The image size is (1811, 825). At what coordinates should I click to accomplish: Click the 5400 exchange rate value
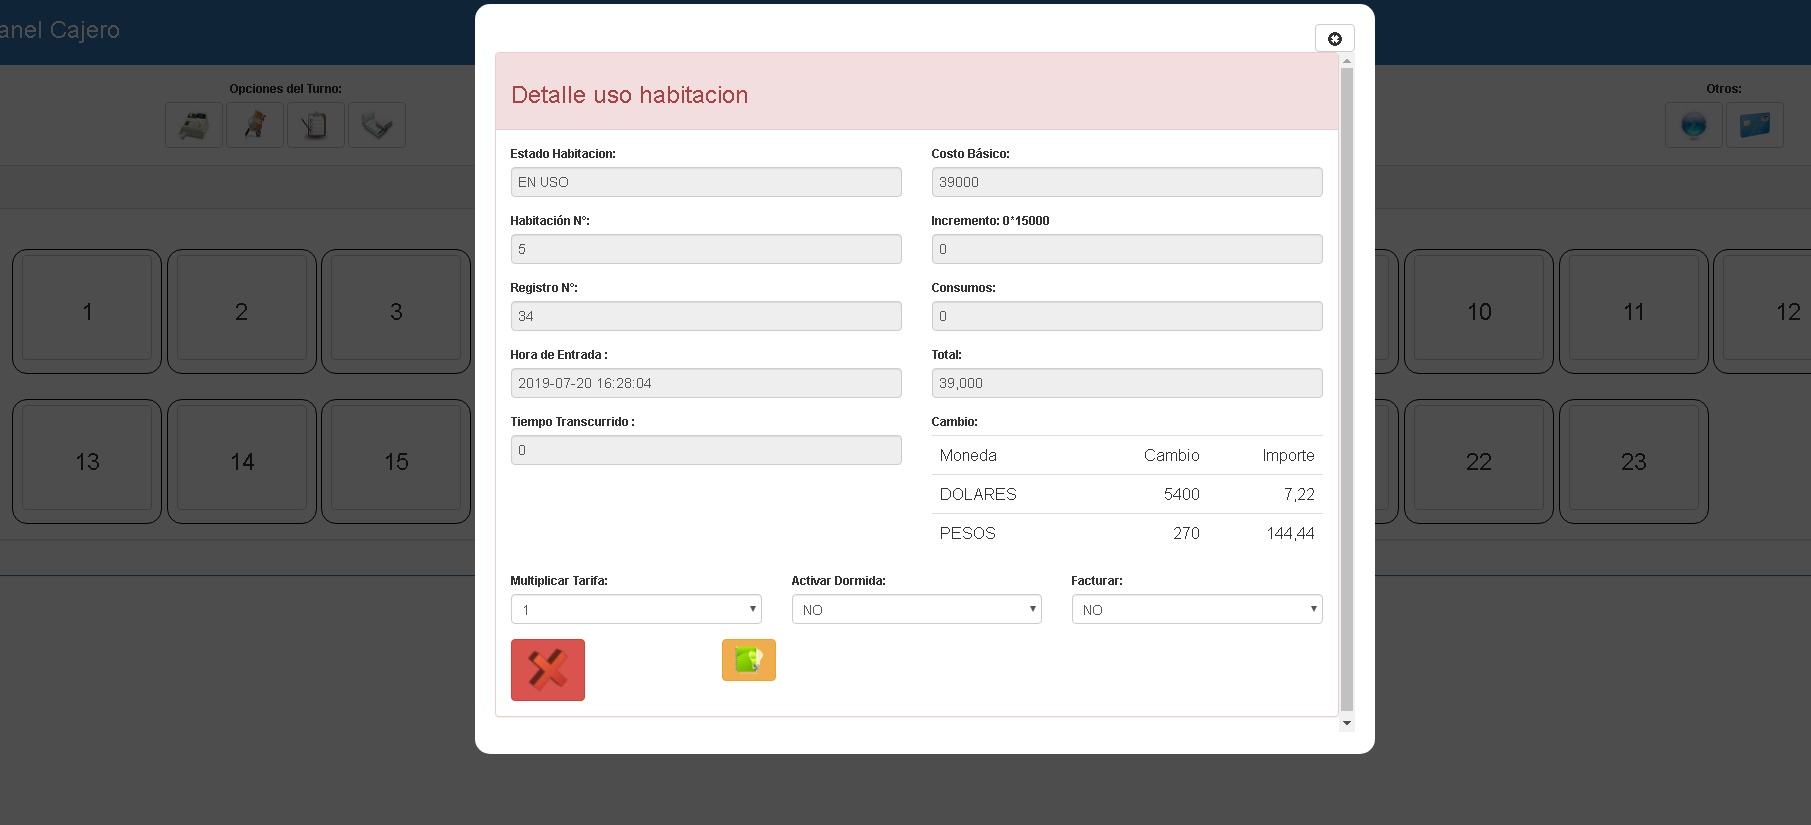pyautogui.click(x=1181, y=494)
